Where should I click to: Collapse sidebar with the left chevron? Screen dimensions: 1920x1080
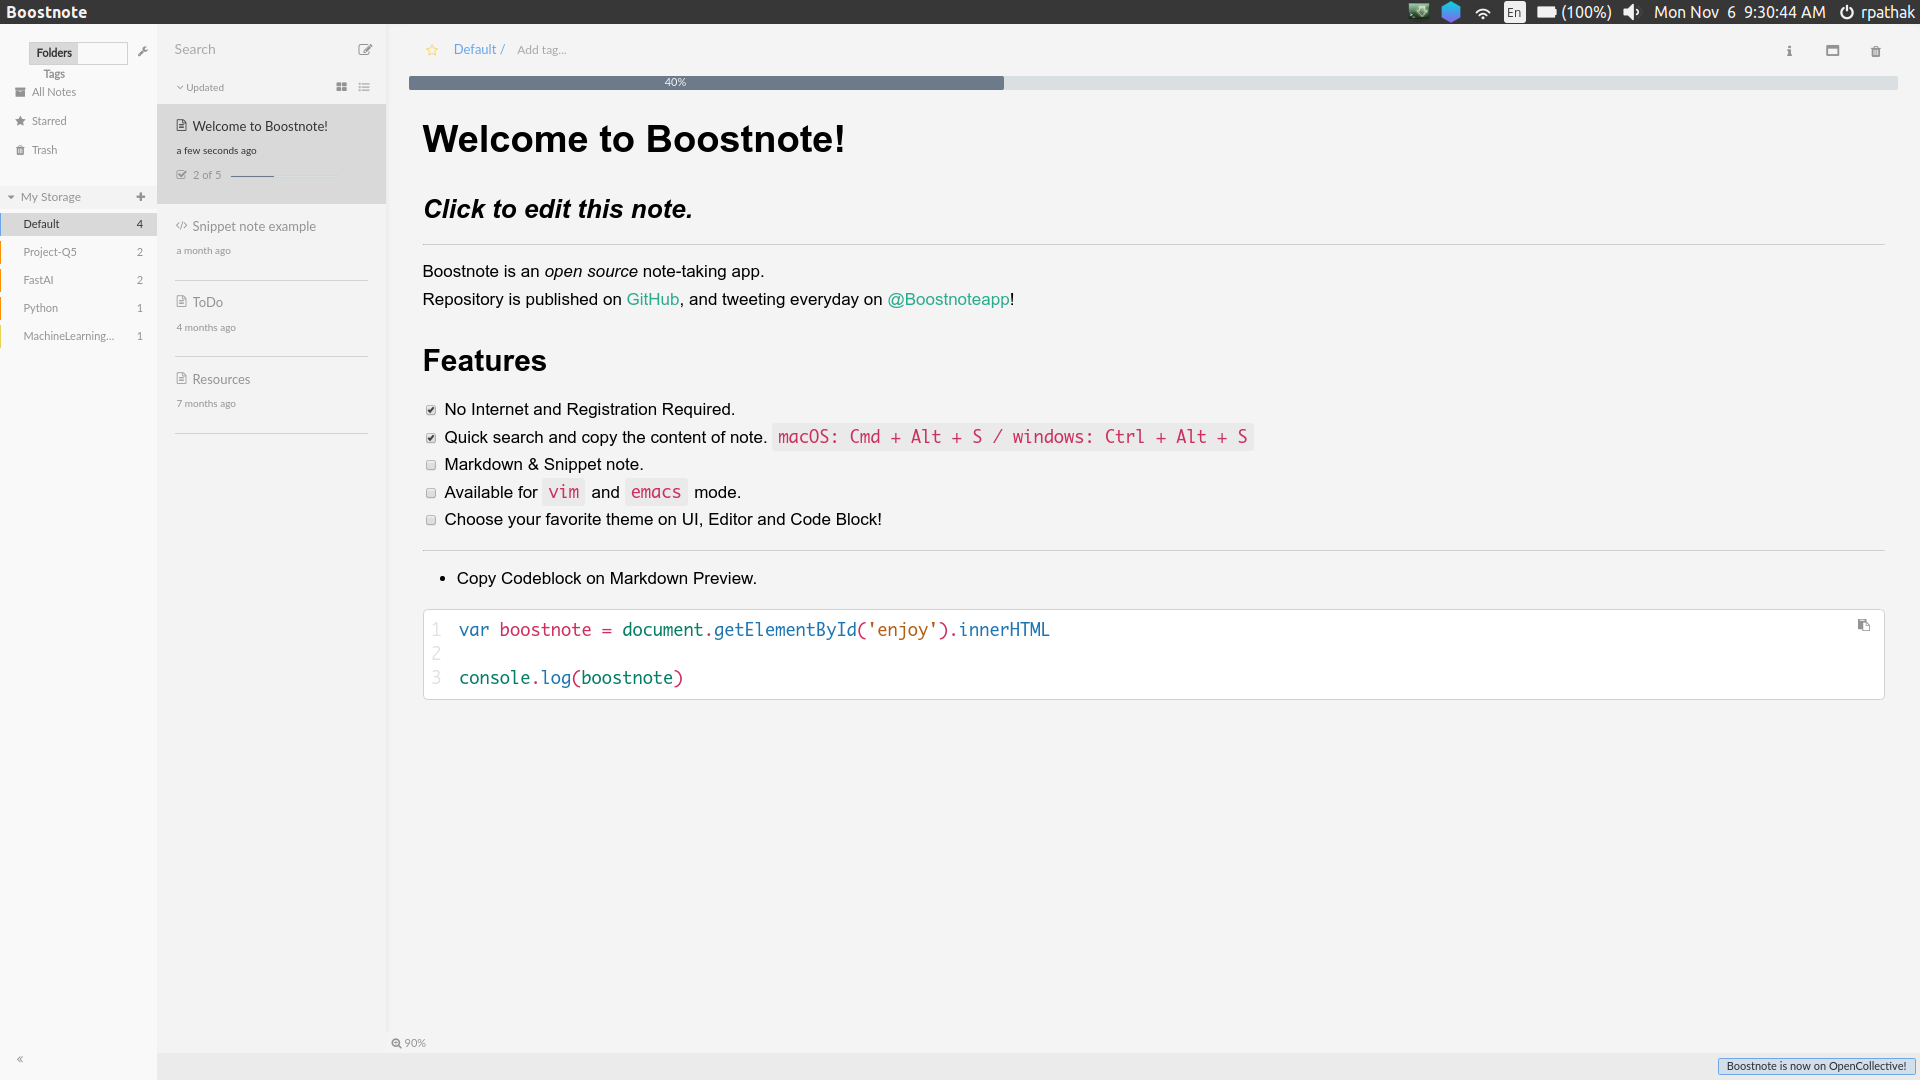pyautogui.click(x=19, y=1060)
